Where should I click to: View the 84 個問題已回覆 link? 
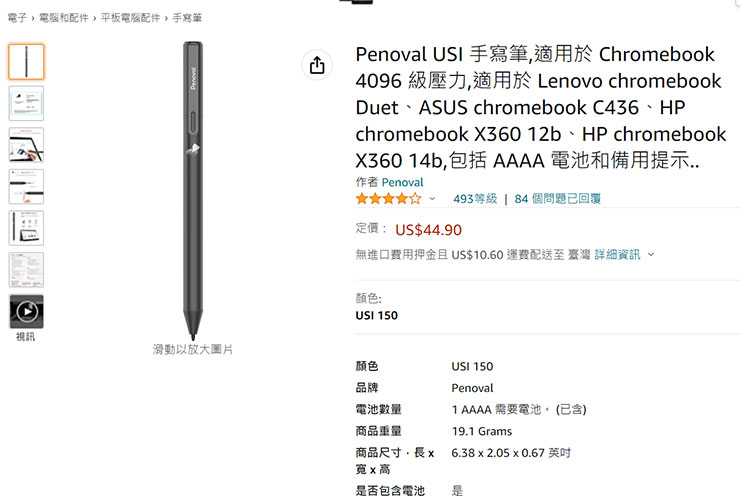[x=558, y=199]
